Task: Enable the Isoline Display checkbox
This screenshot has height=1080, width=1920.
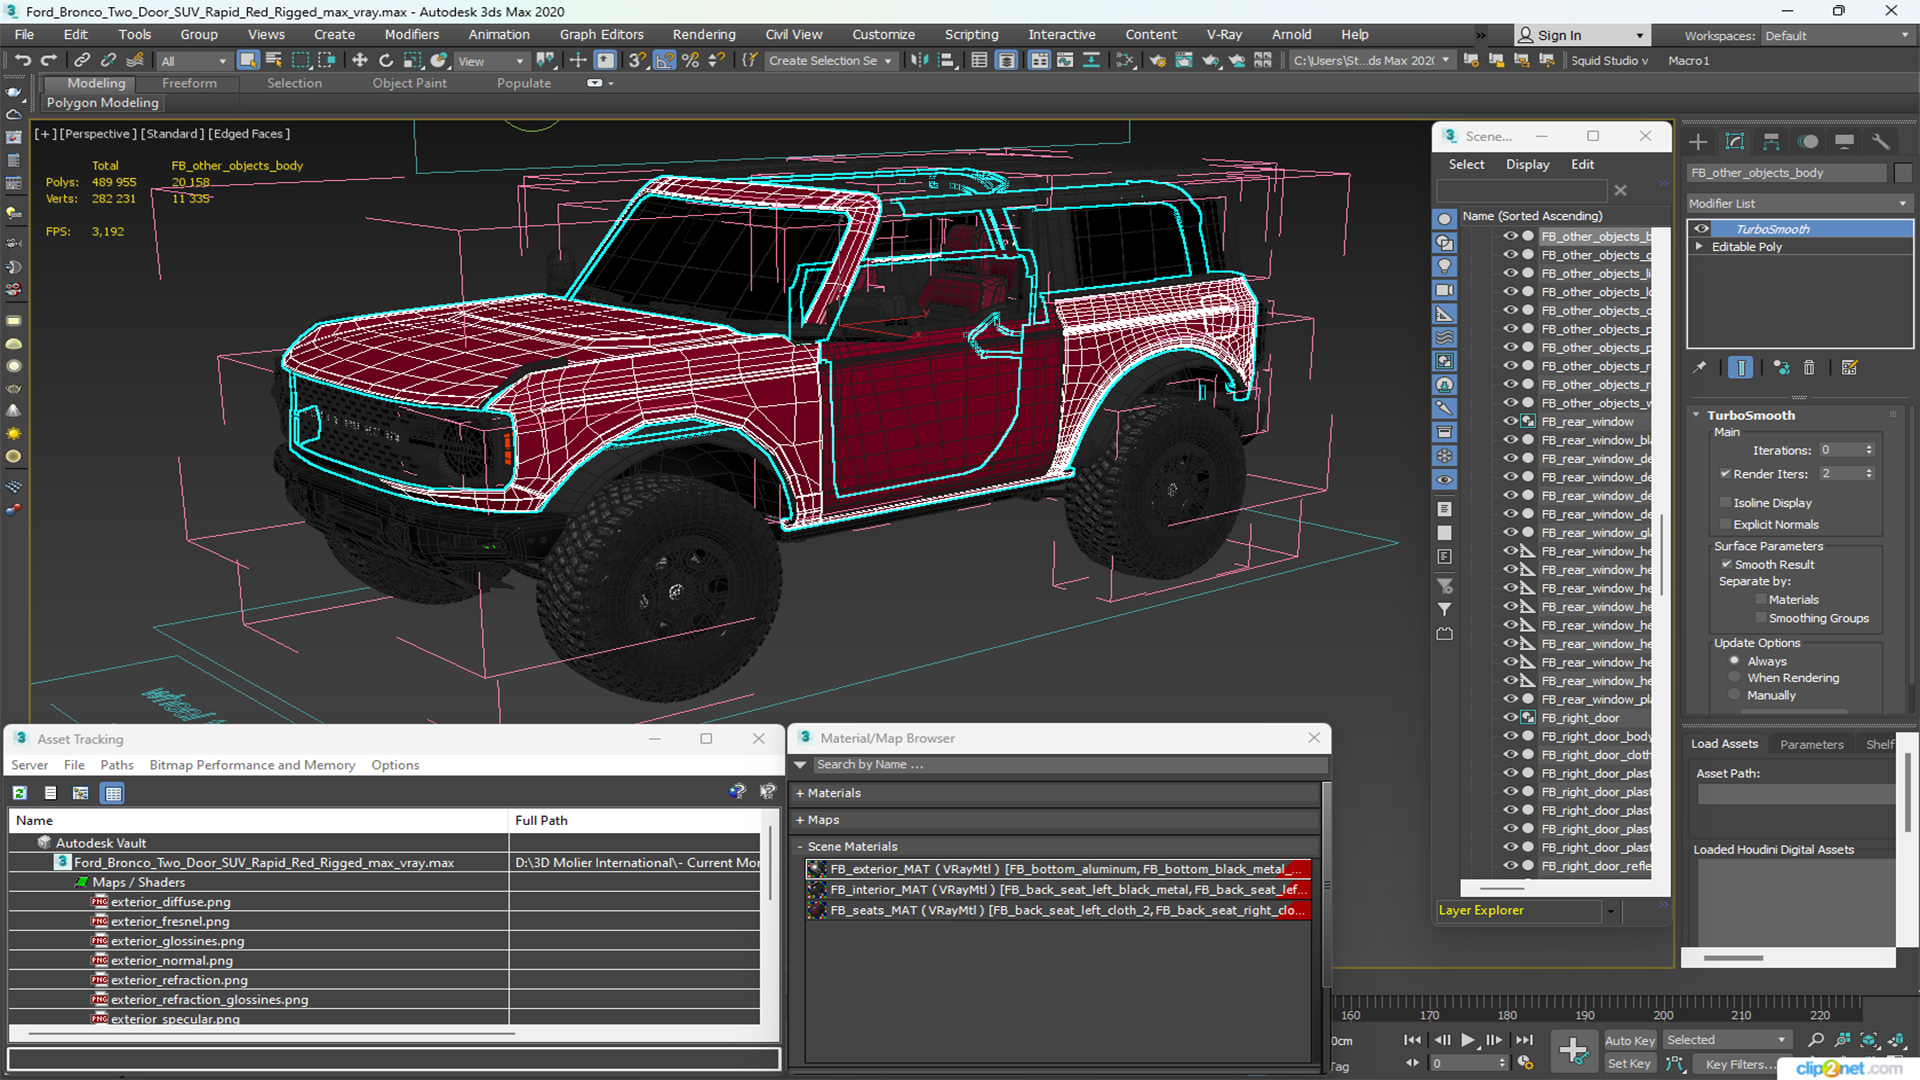Action: click(1725, 503)
